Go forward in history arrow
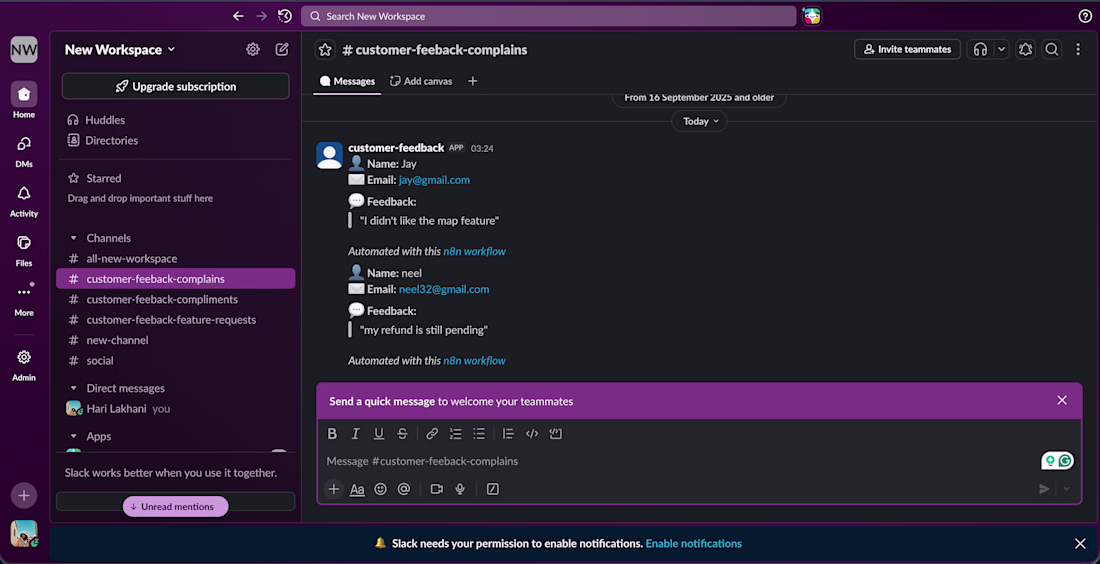The image size is (1100, 564). click(x=262, y=16)
